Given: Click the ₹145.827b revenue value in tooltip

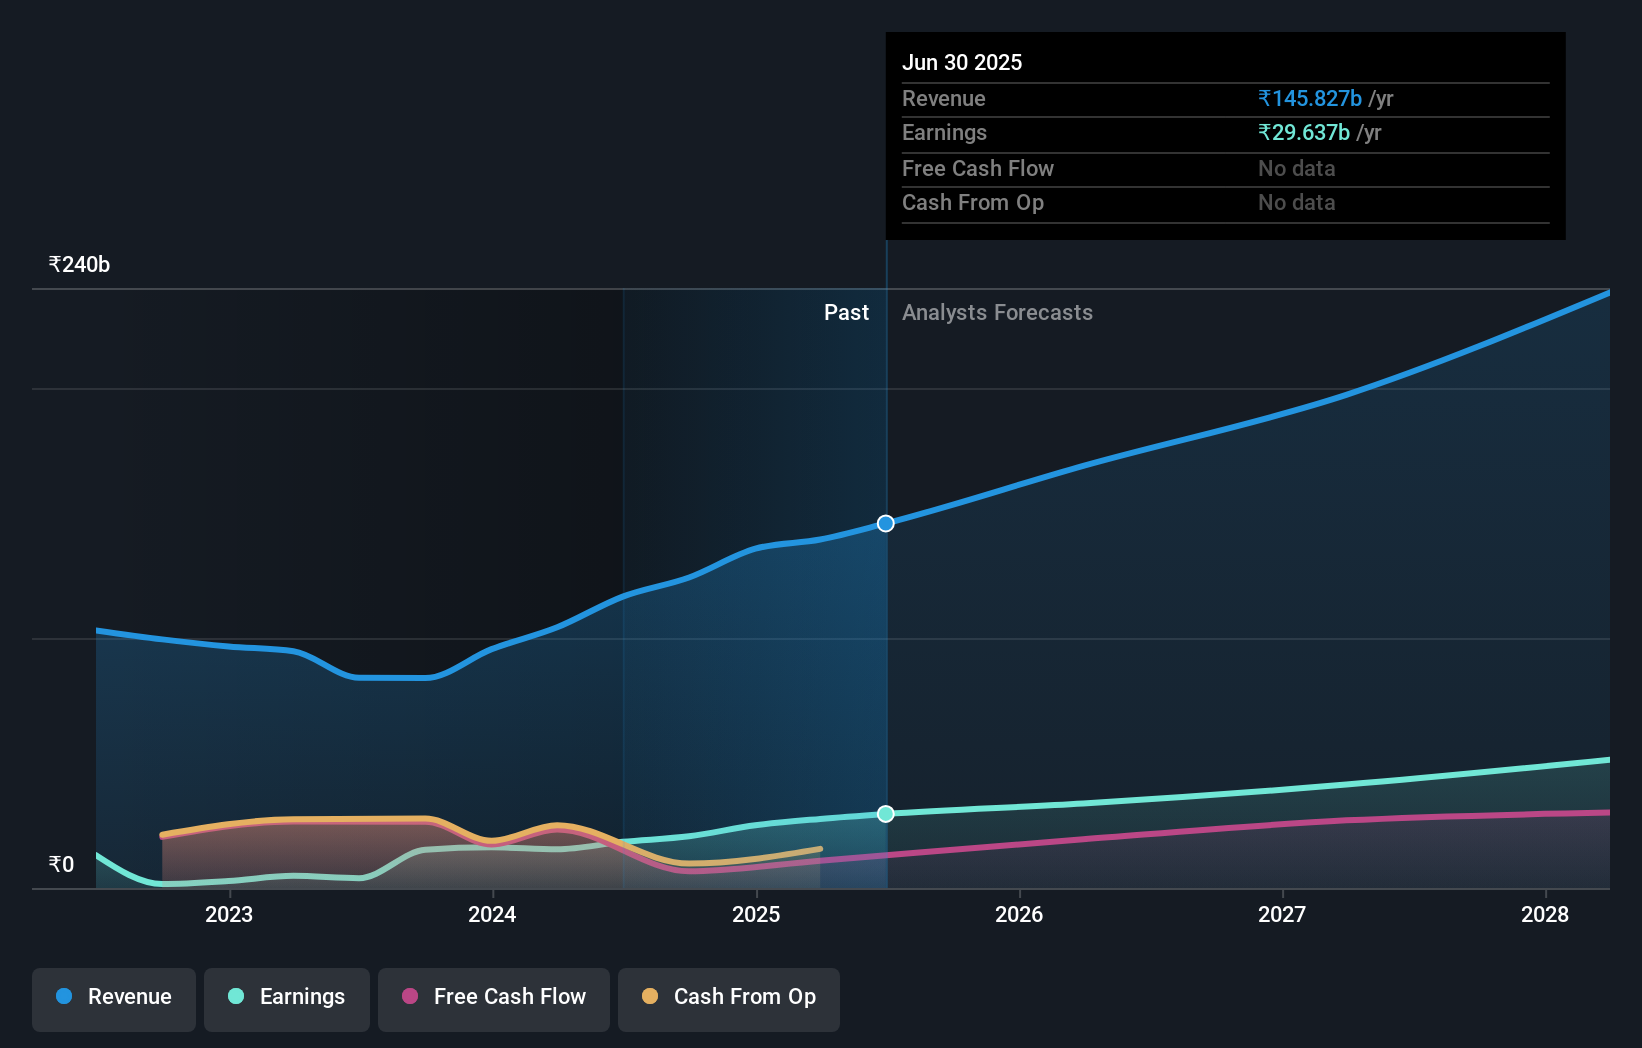Looking at the screenshot, I should [1310, 99].
